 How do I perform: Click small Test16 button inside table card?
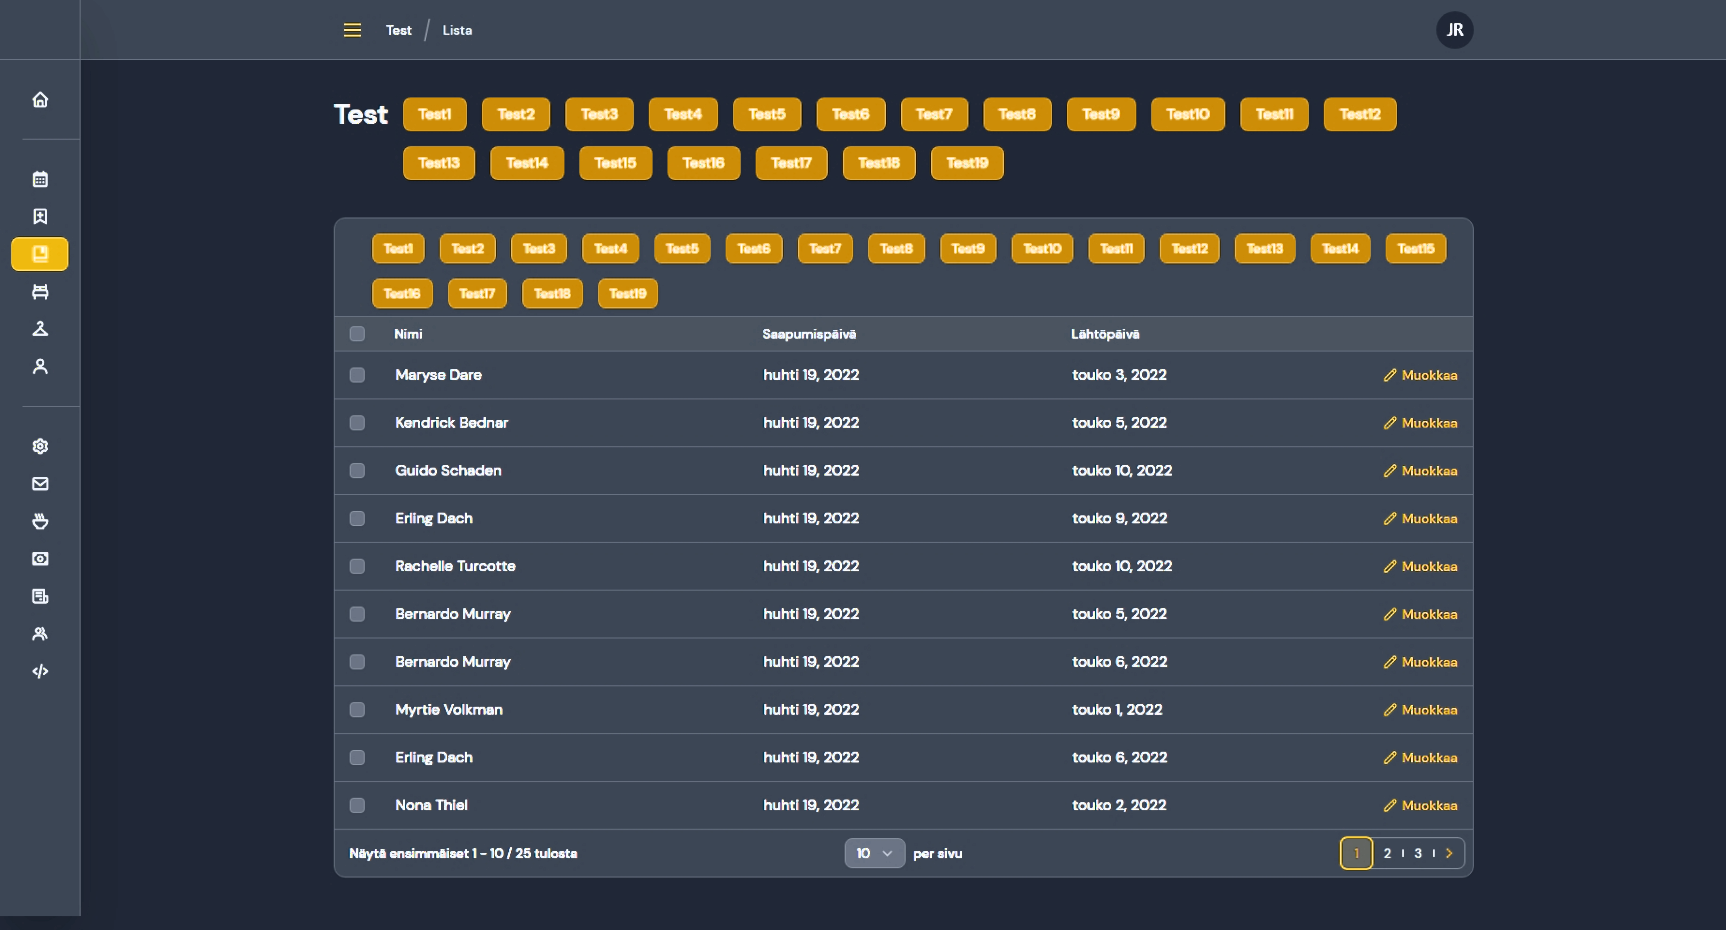tap(402, 294)
